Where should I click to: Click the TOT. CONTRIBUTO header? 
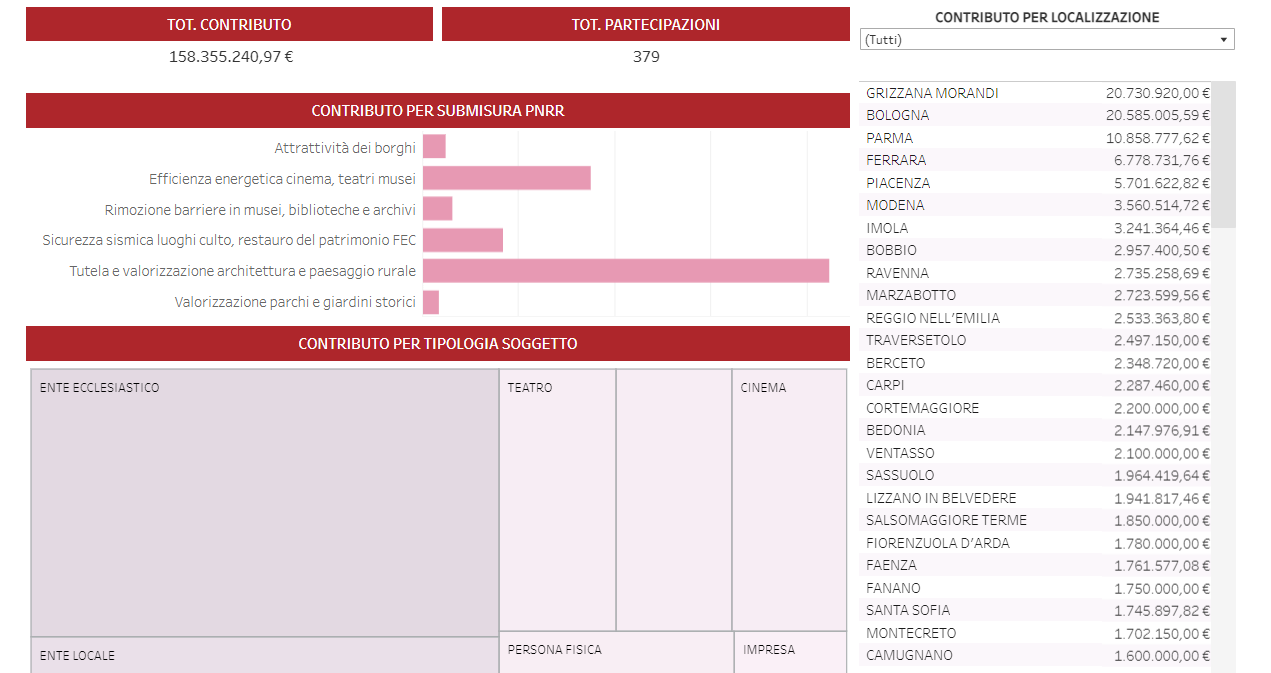coord(229,24)
